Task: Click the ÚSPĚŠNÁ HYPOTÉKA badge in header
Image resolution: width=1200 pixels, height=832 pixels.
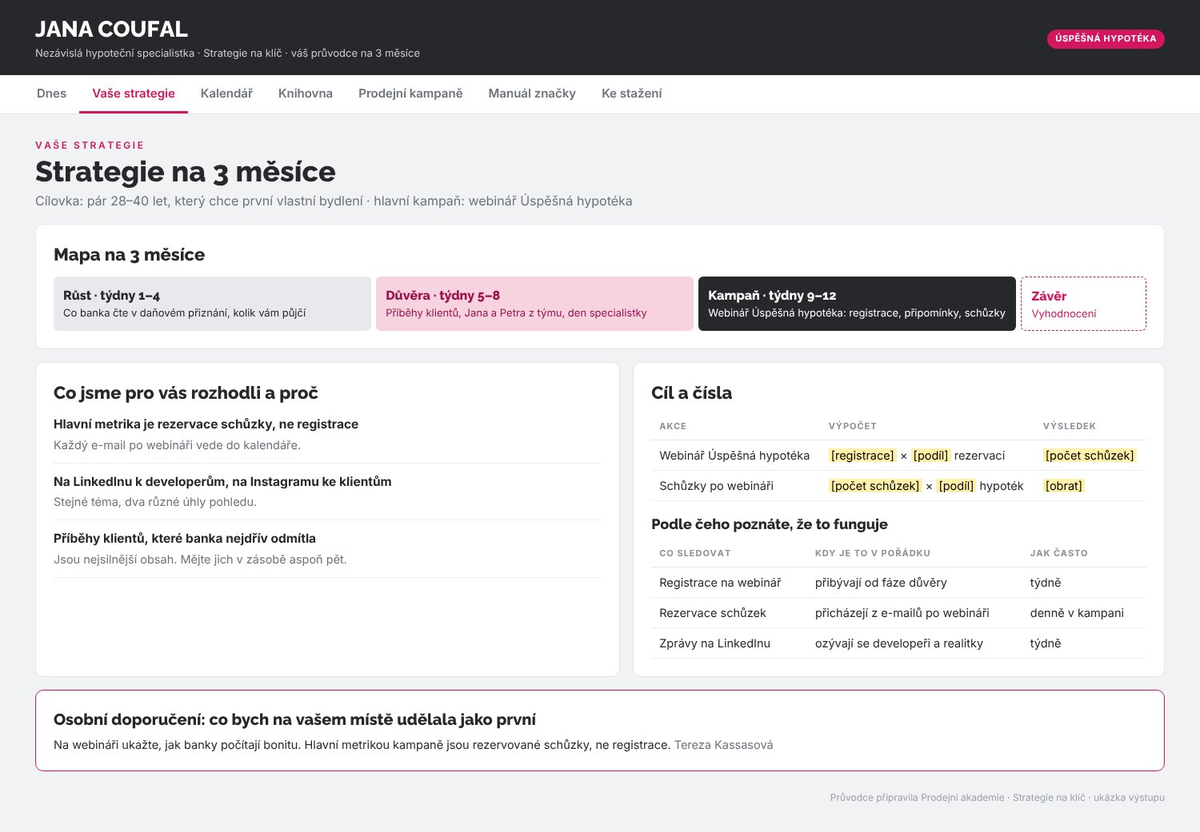Action: coord(1106,39)
